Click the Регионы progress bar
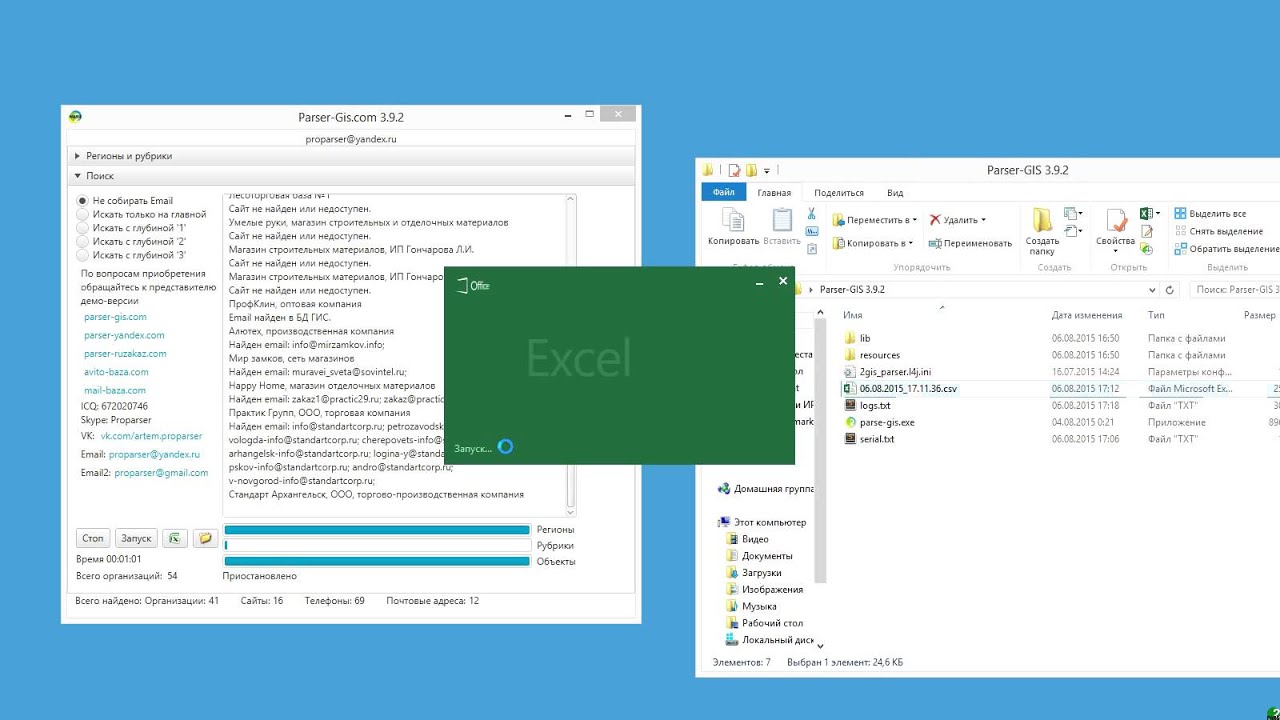Image resolution: width=1280 pixels, height=720 pixels. pos(377,530)
